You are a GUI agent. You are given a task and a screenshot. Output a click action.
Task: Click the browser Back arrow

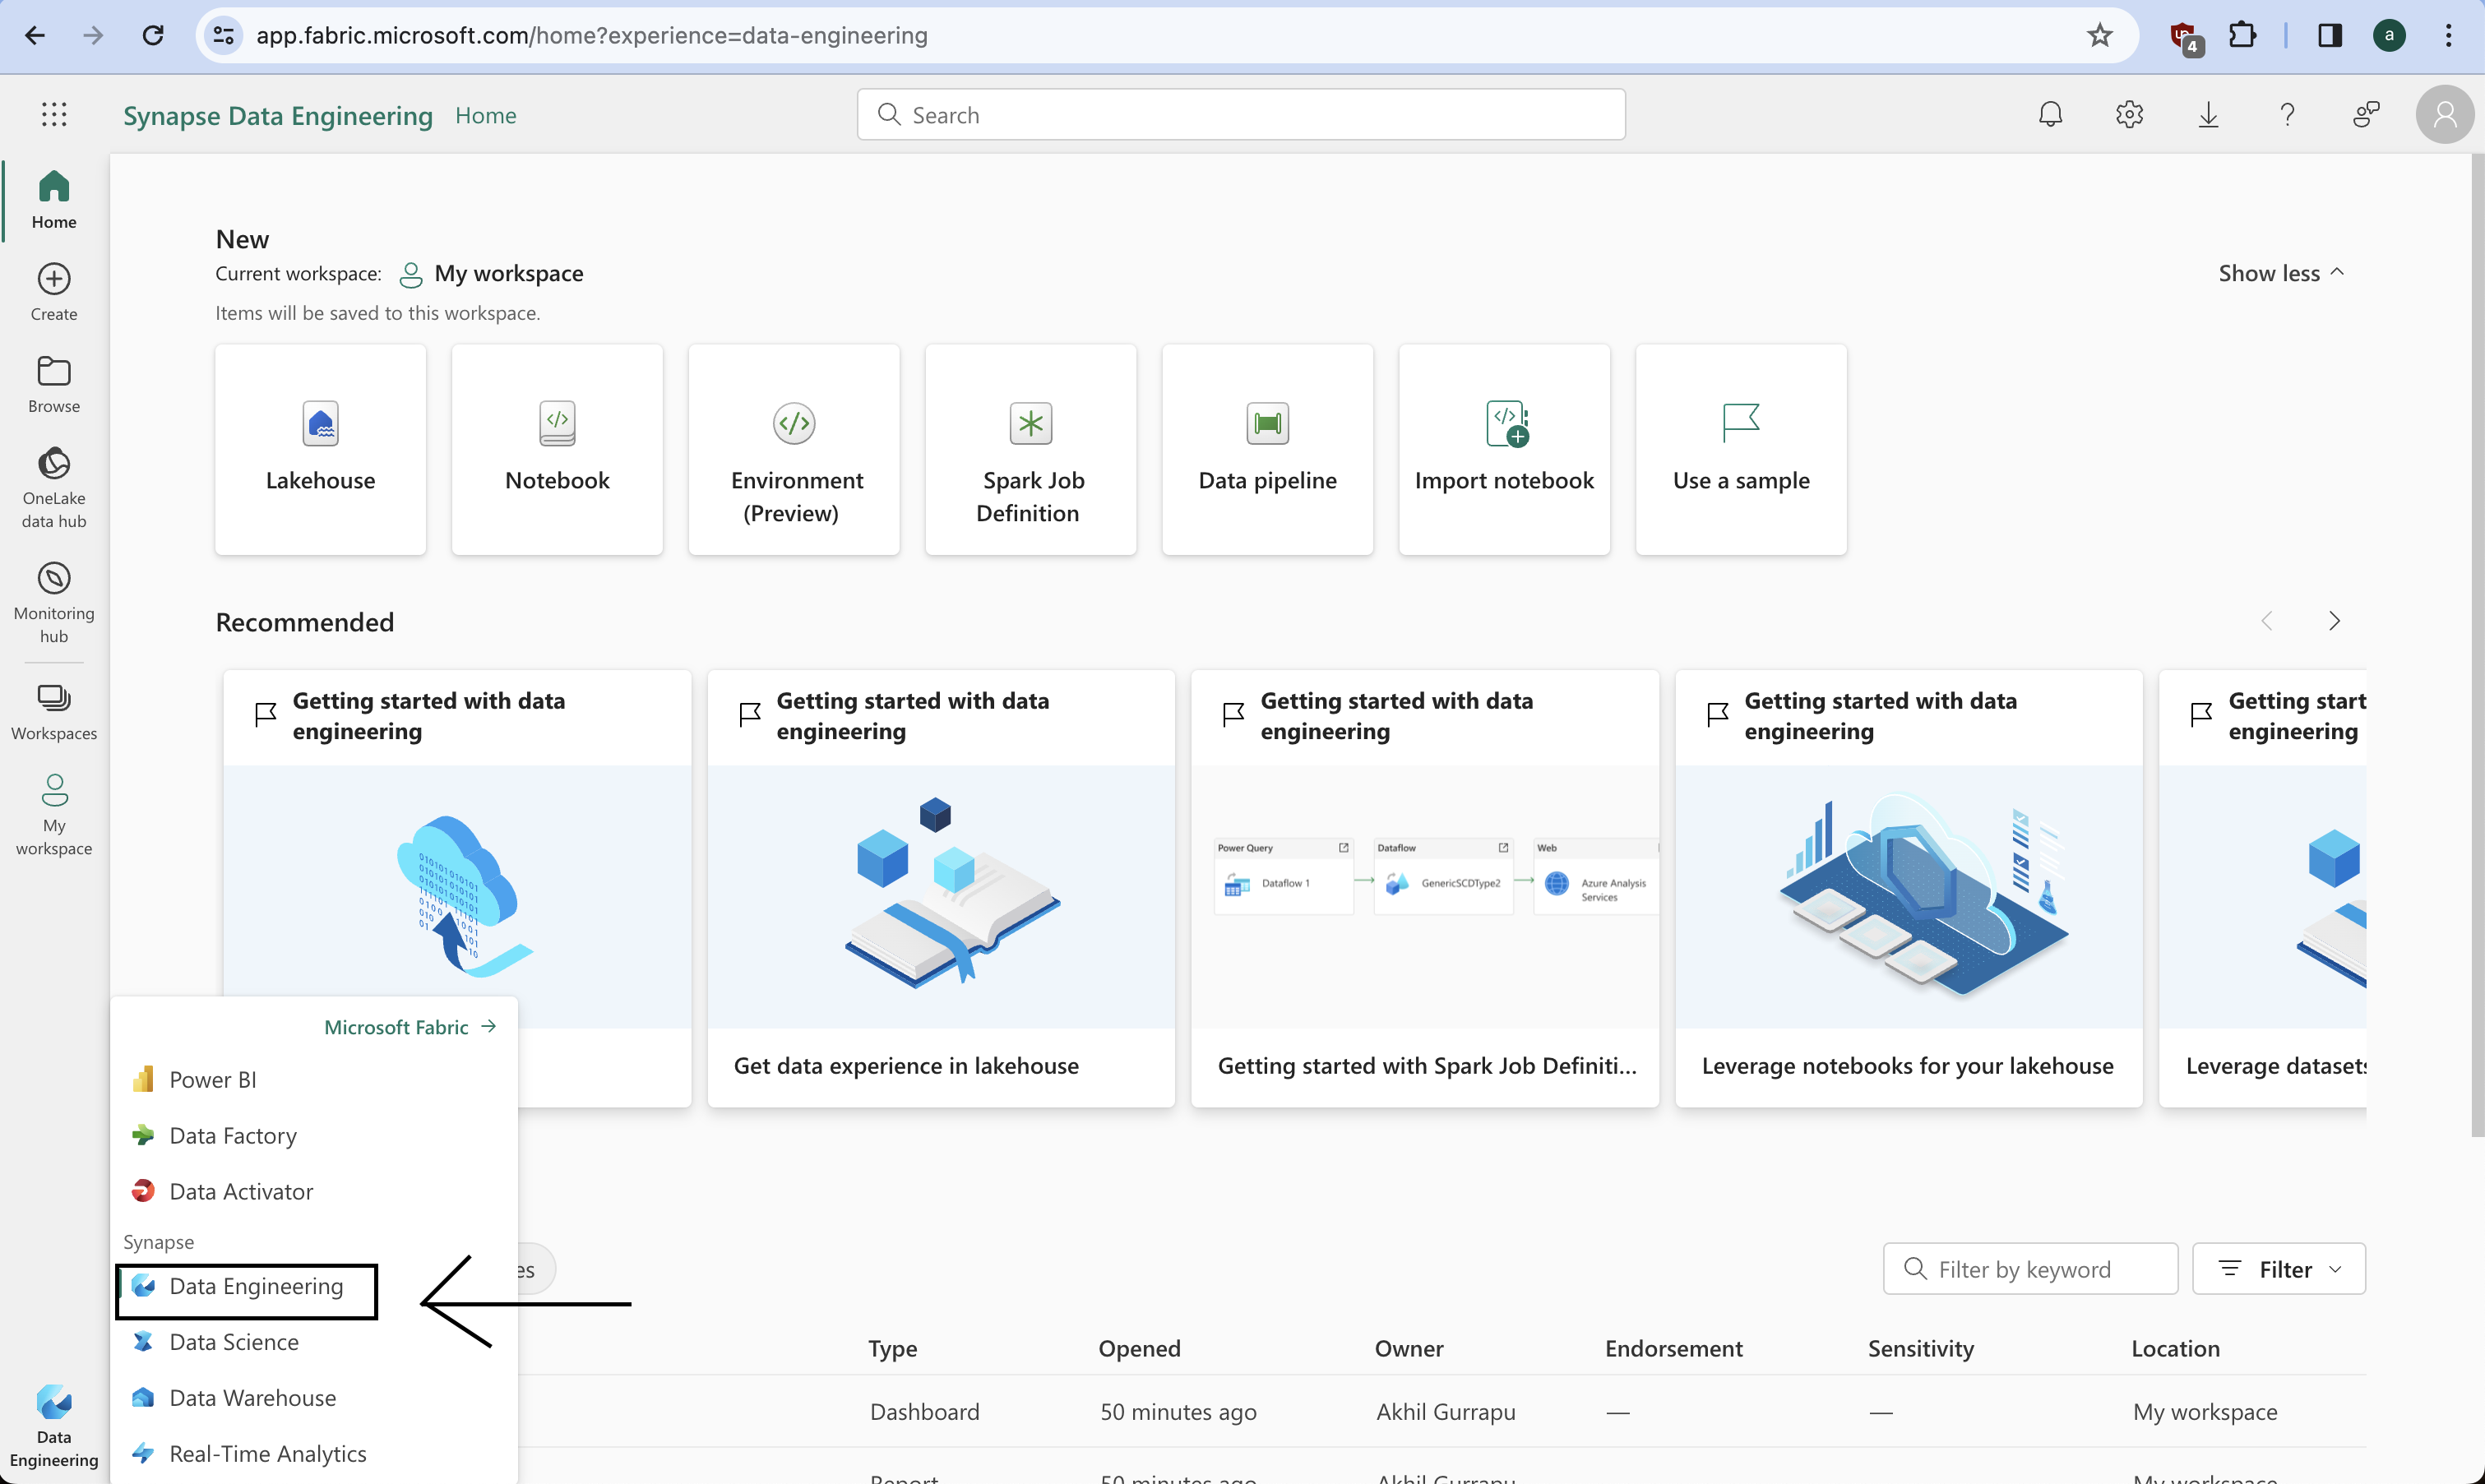click(x=35, y=36)
